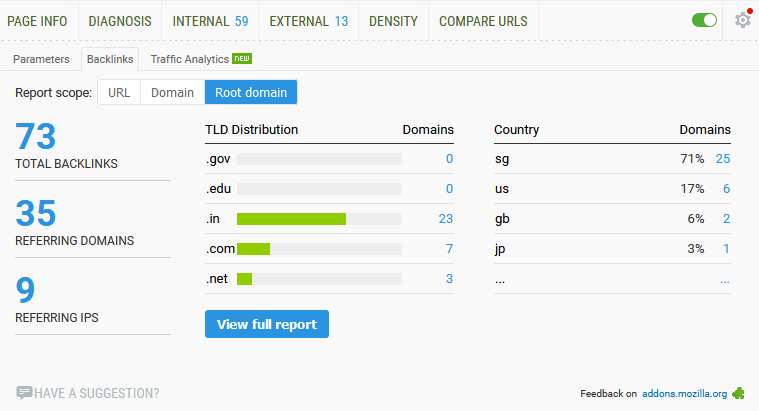Open the settings gear icon
Image resolution: width=759 pixels, height=411 pixels.
(x=743, y=20)
